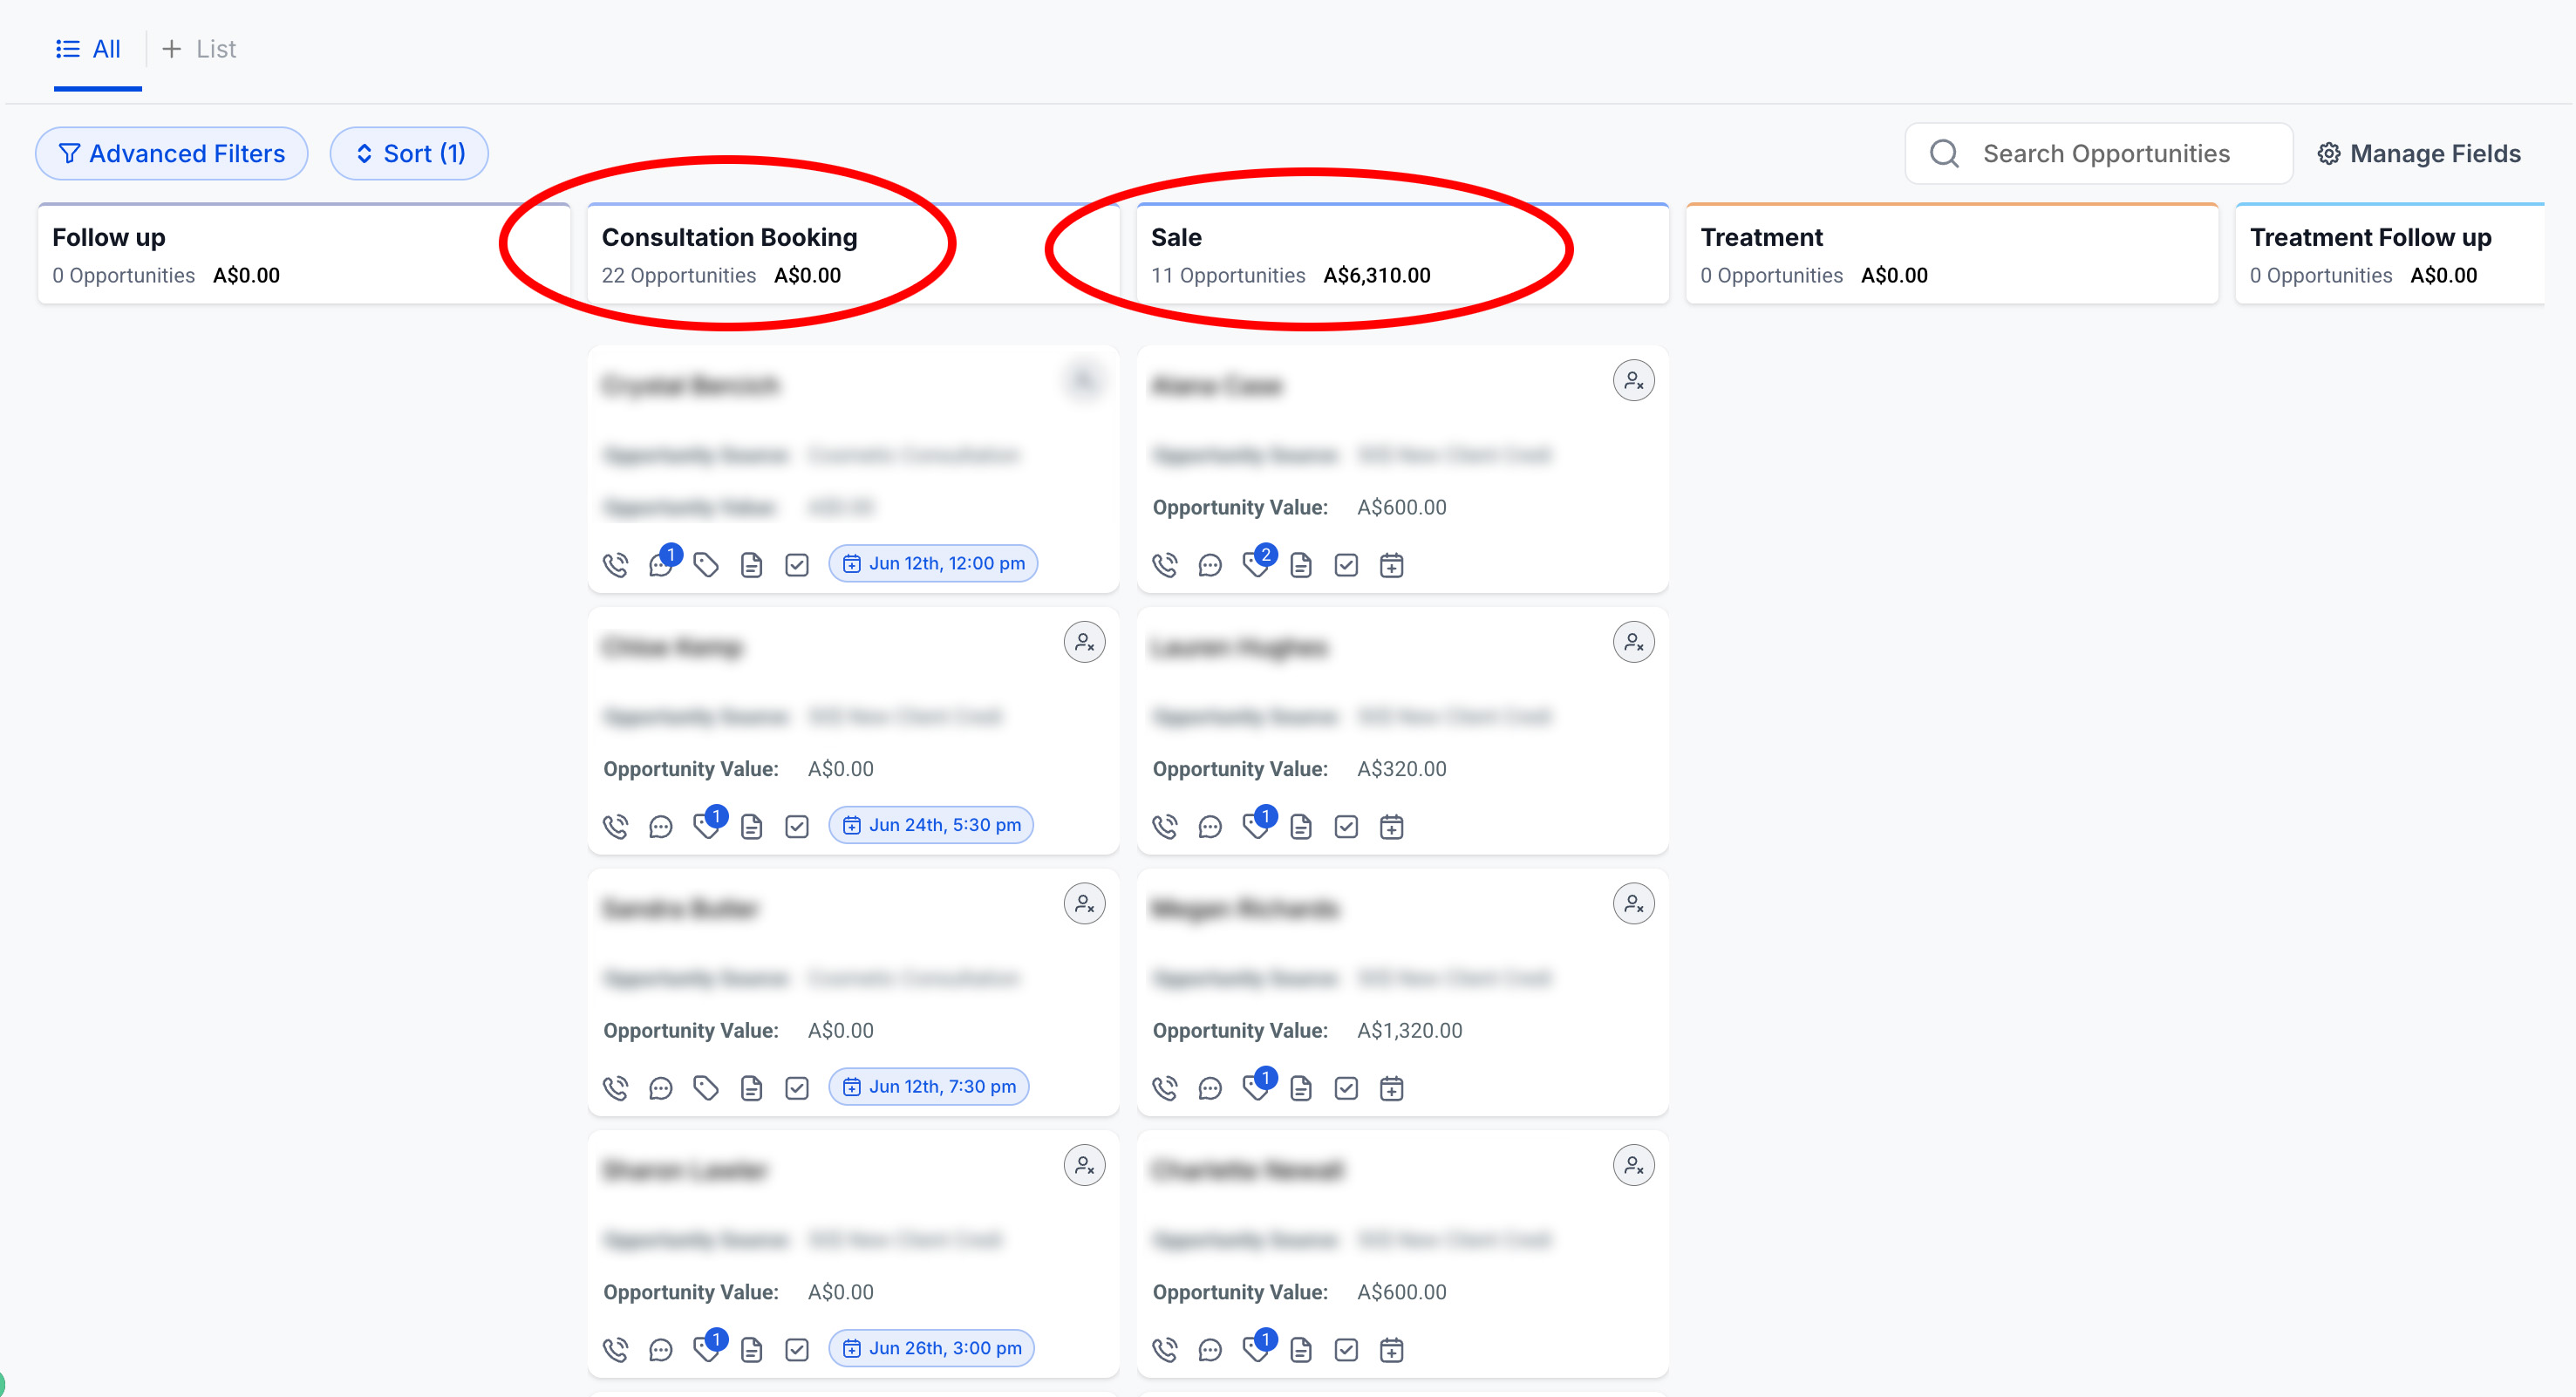Screen dimensions: 2576x1397
Task: Click Manage Fields button
Action: [x=2418, y=154]
